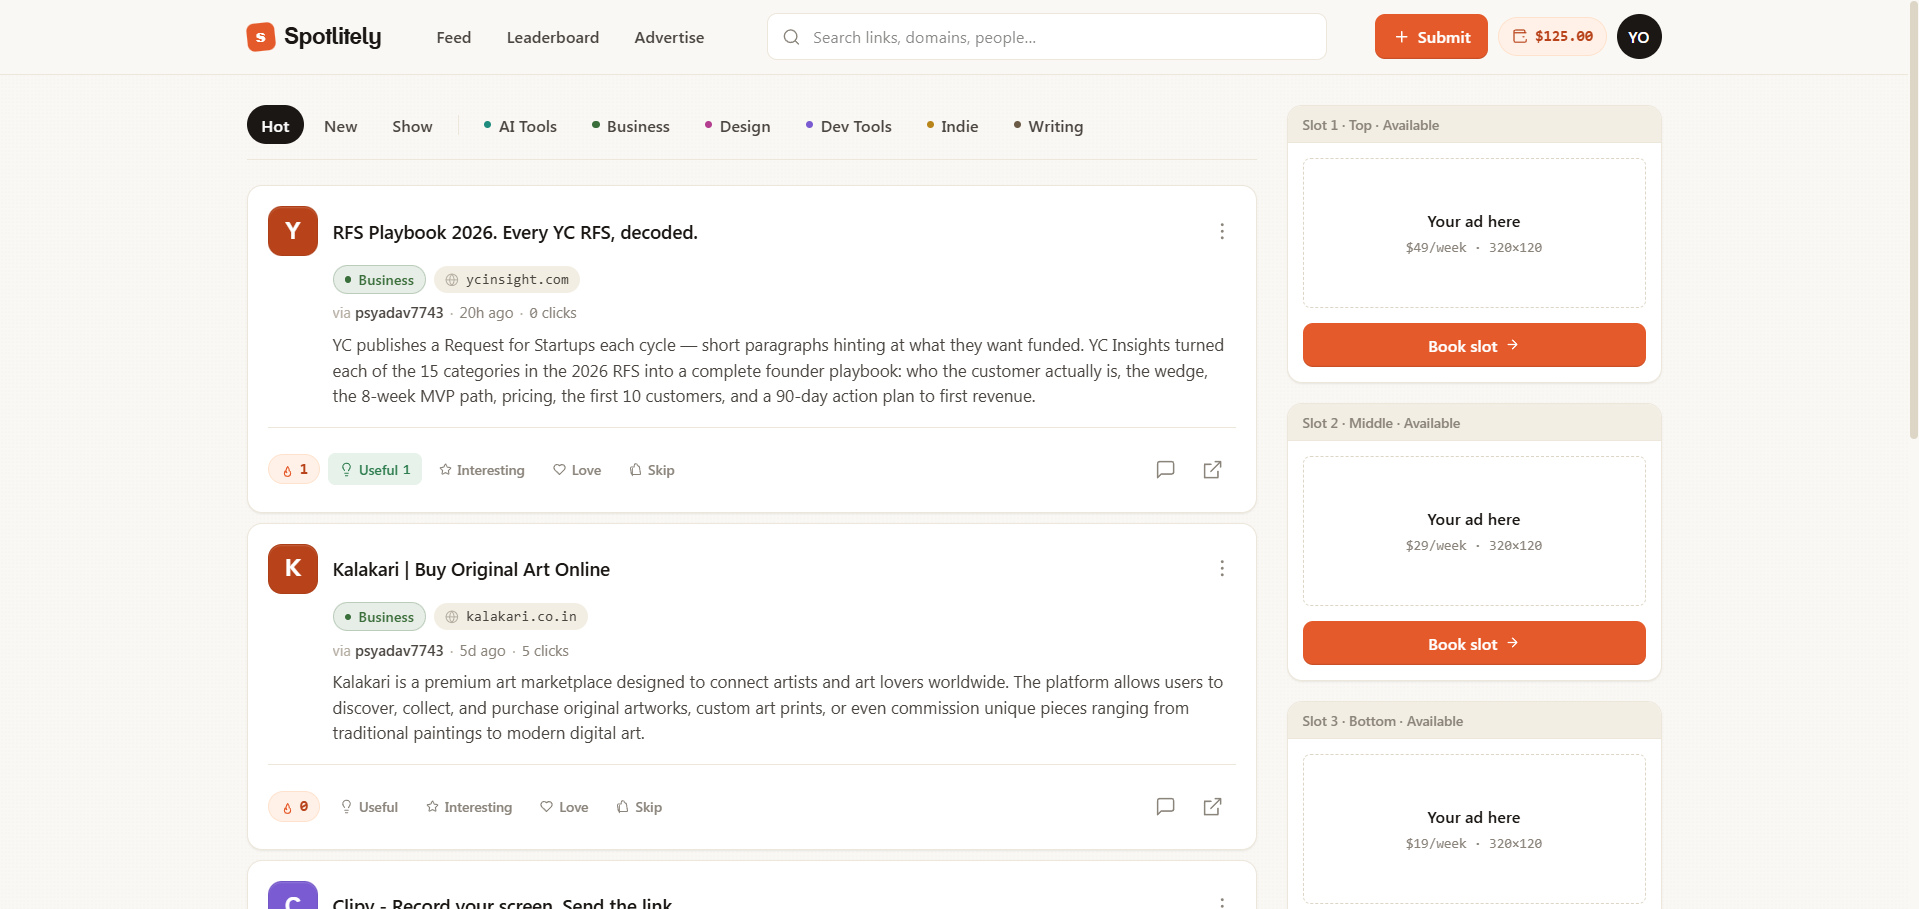Click the Business tag on RFS Playbook post
Screen dimensions: 1919x909
pyautogui.click(x=379, y=280)
